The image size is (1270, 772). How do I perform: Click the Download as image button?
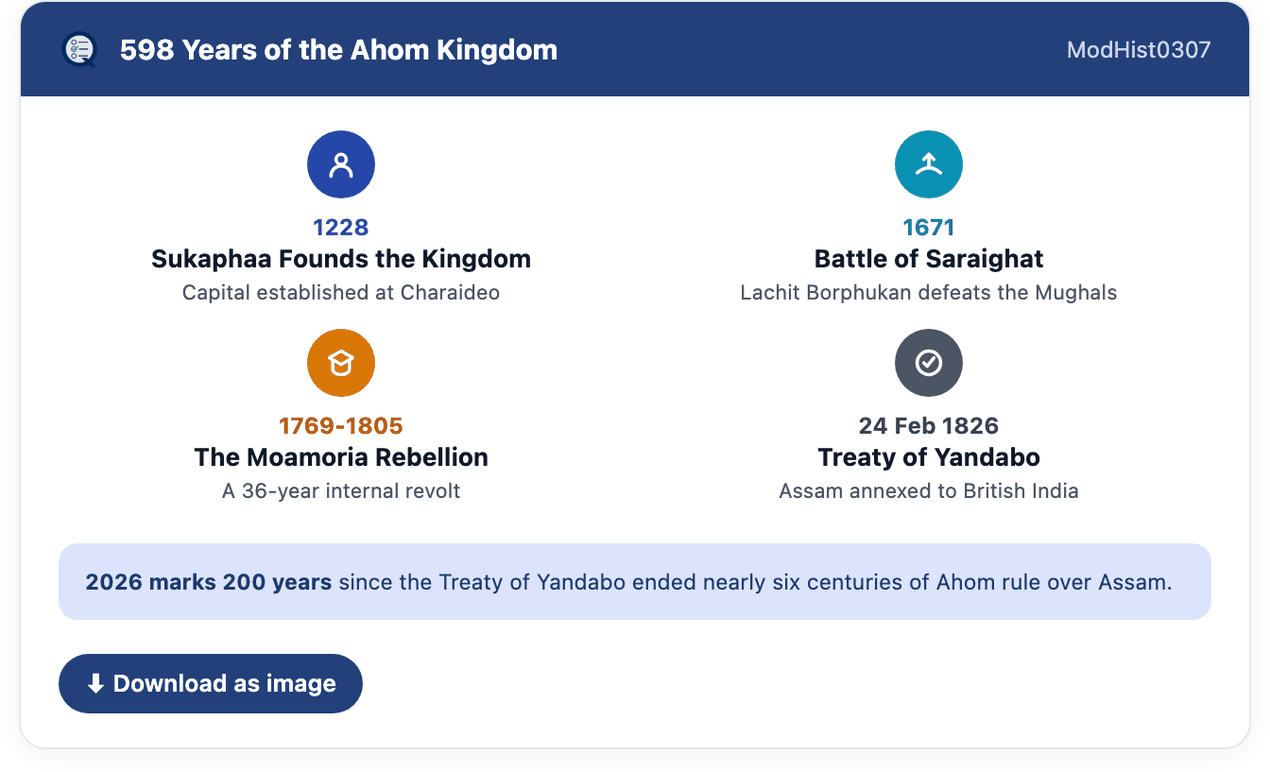(x=211, y=684)
